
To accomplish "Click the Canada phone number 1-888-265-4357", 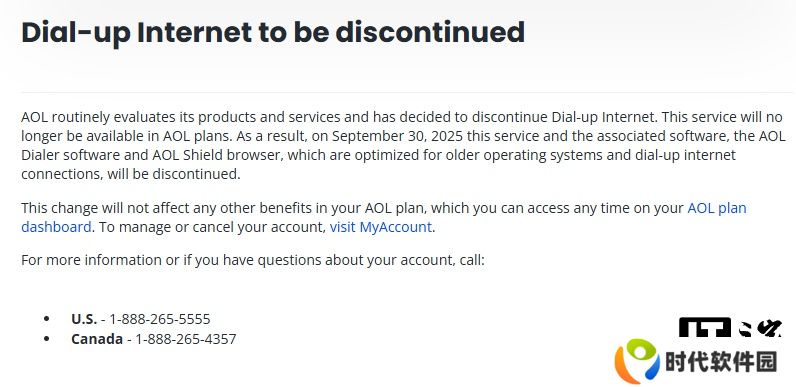I will point(186,339).
